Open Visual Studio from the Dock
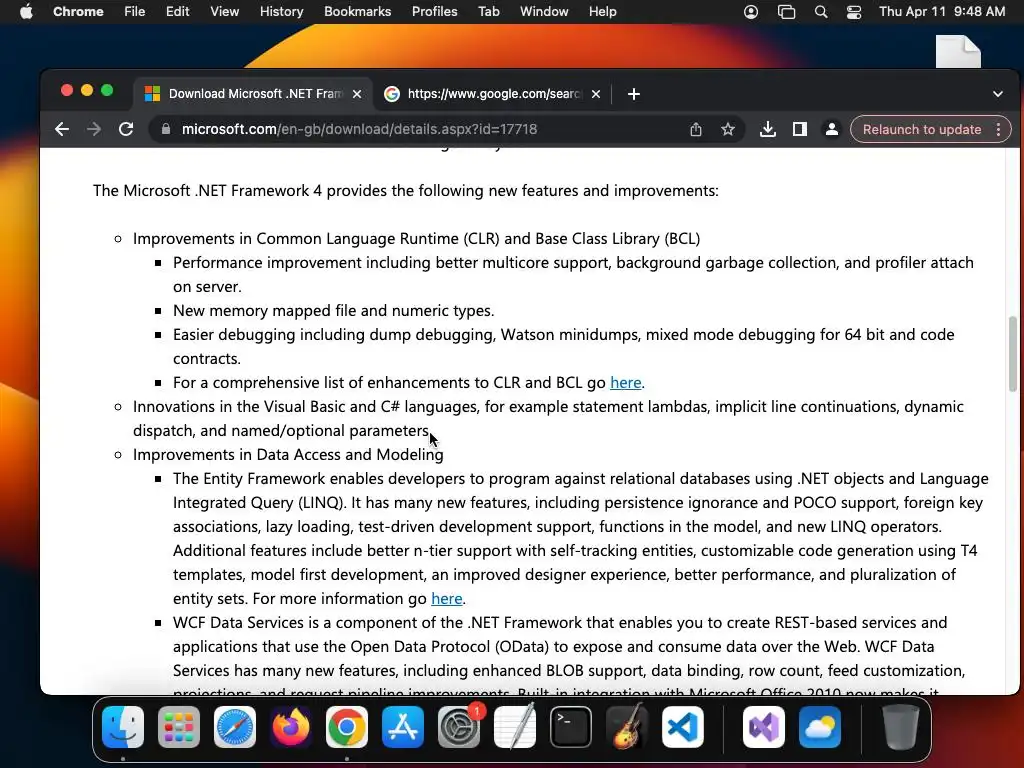This screenshot has height=768, width=1024. tap(763, 727)
